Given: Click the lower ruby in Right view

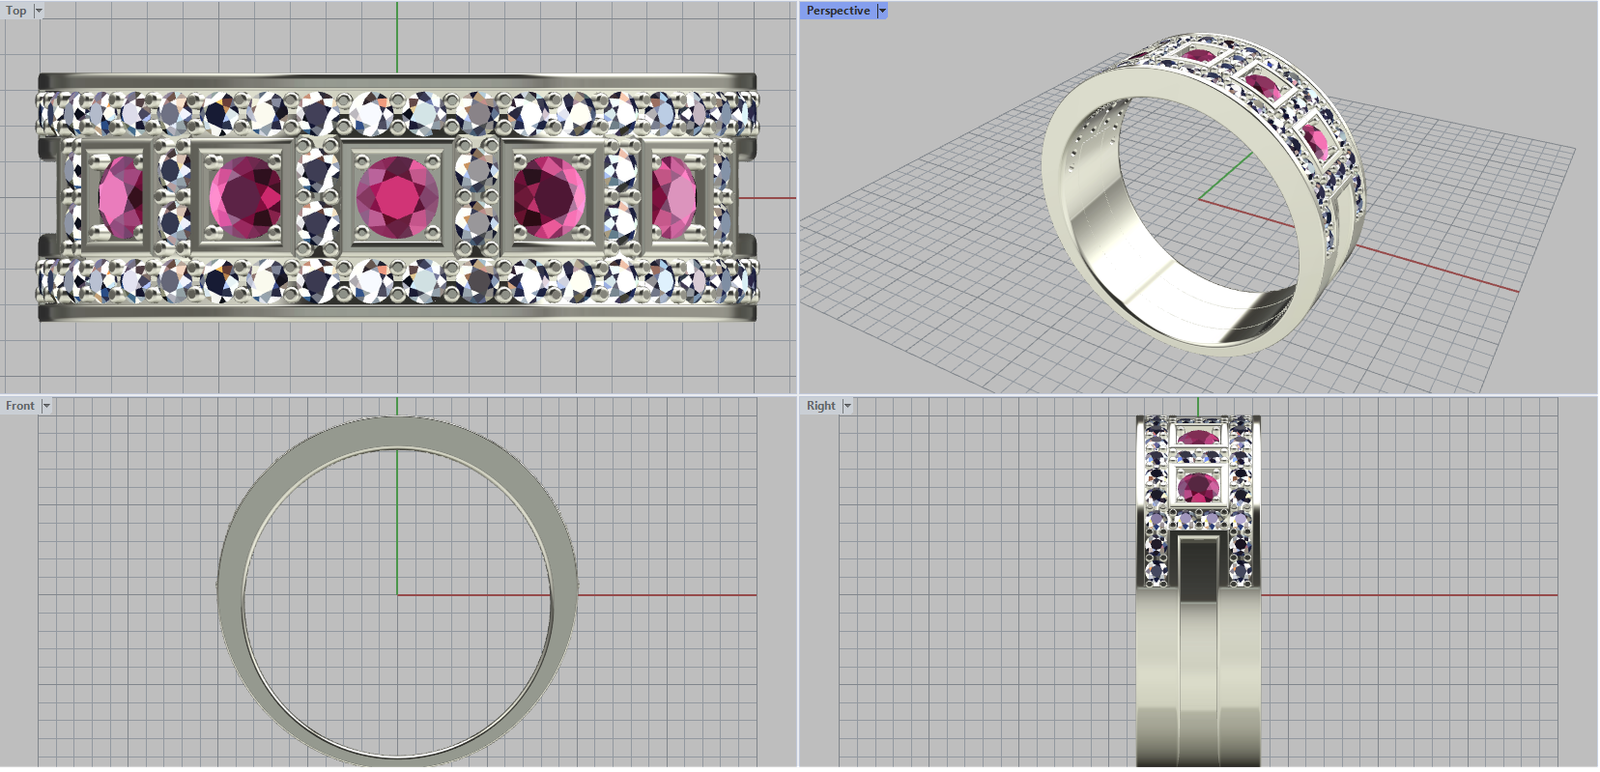Looking at the screenshot, I should click(1197, 488).
